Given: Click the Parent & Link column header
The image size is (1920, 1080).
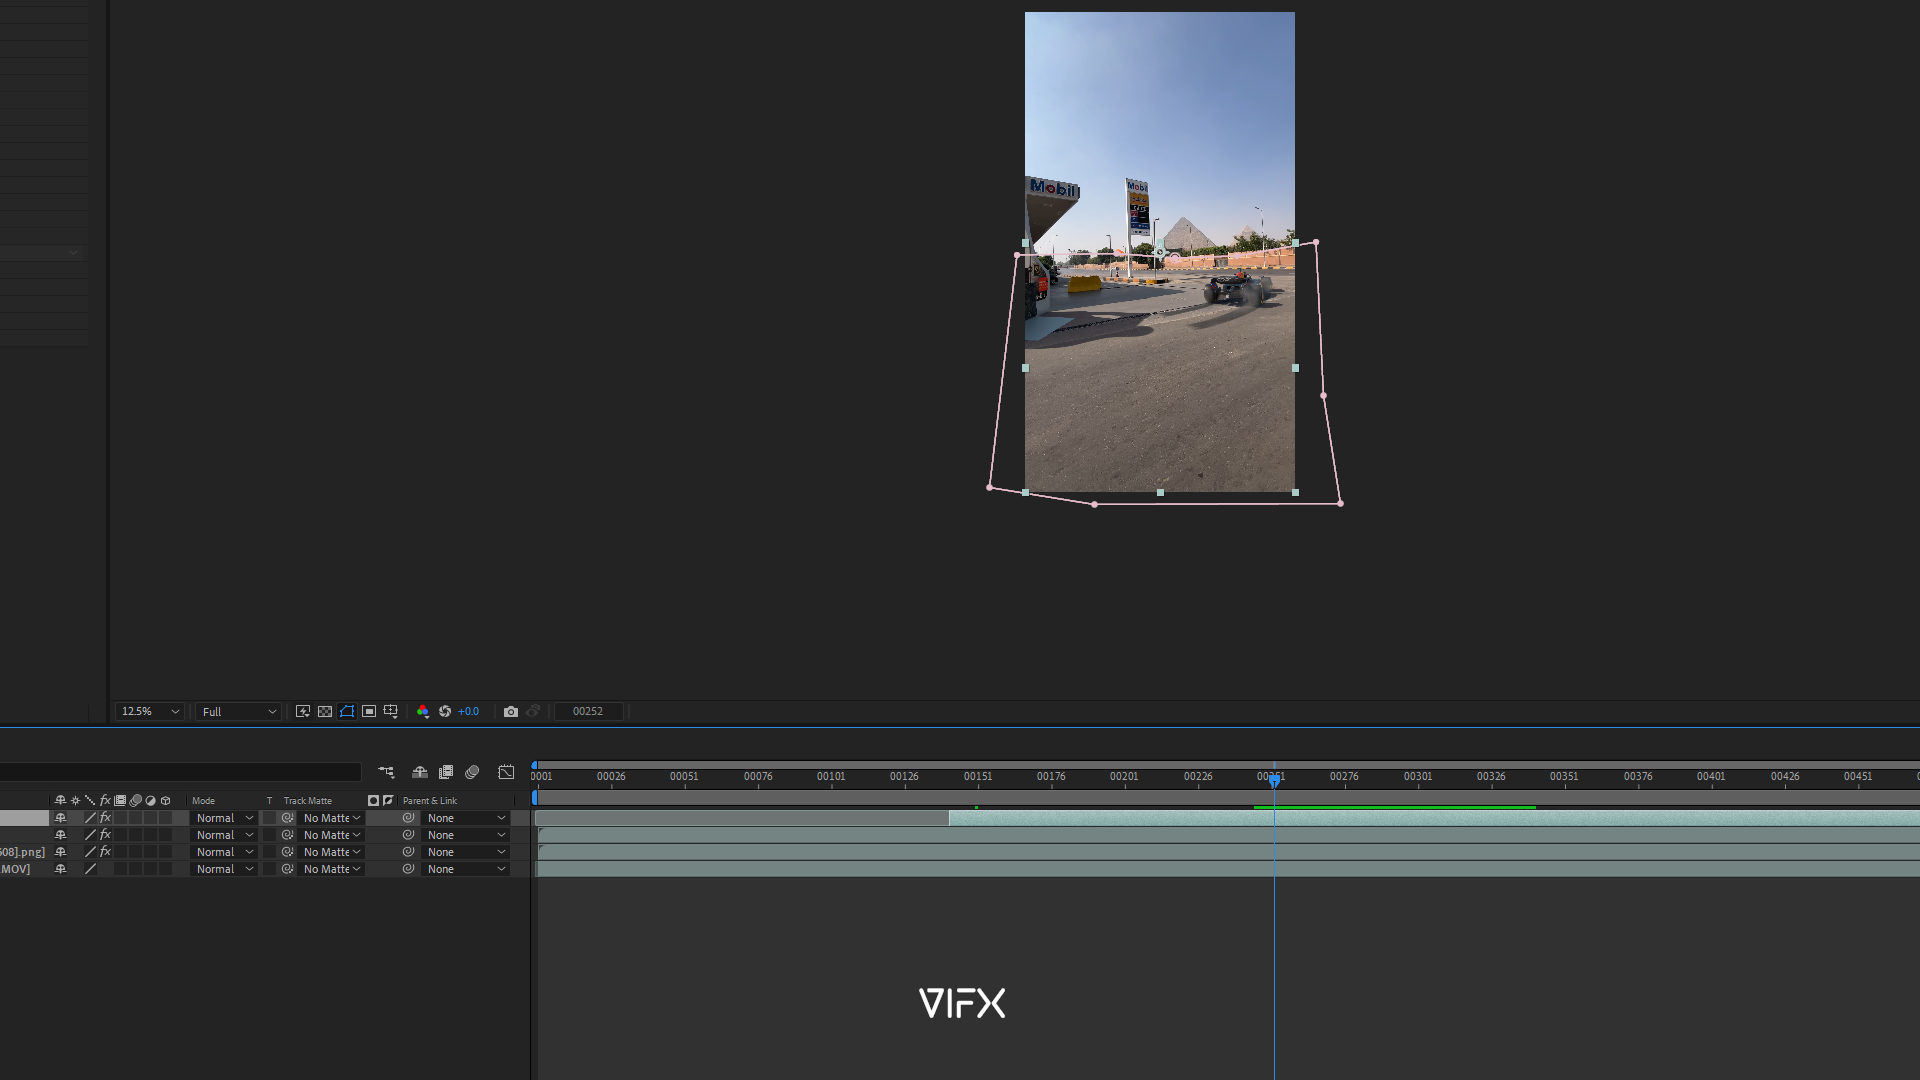Looking at the screenshot, I should click(x=430, y=801).
